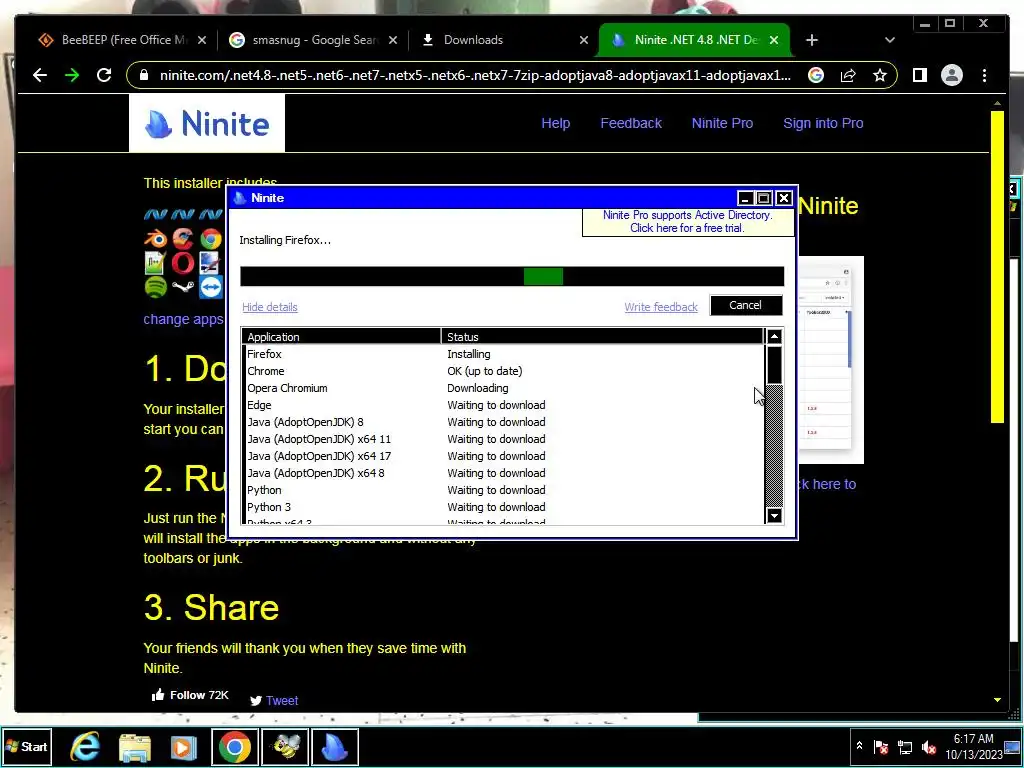Click the Chrome icon in installer list
Image resolution: width=1024 pixels, height=768 pixels.
coord(210,239)
